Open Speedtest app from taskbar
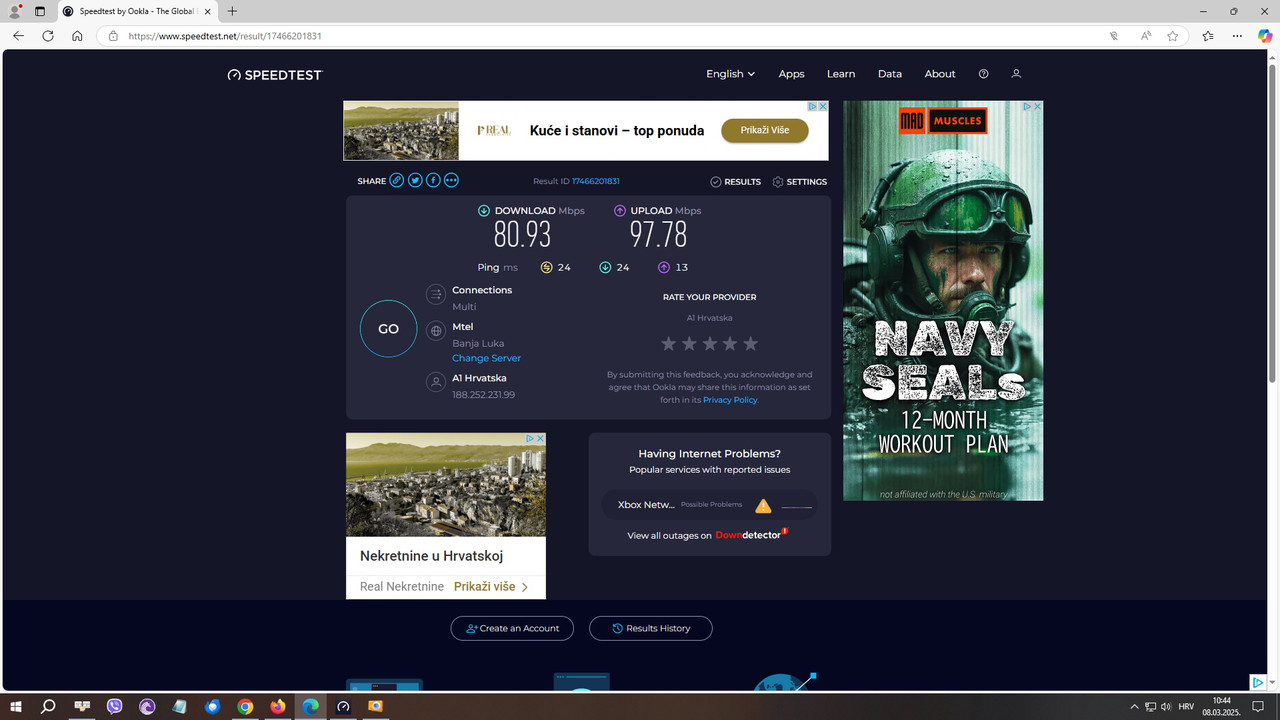The height and width of the screenshot is (720, 1280). pos(343,706)
